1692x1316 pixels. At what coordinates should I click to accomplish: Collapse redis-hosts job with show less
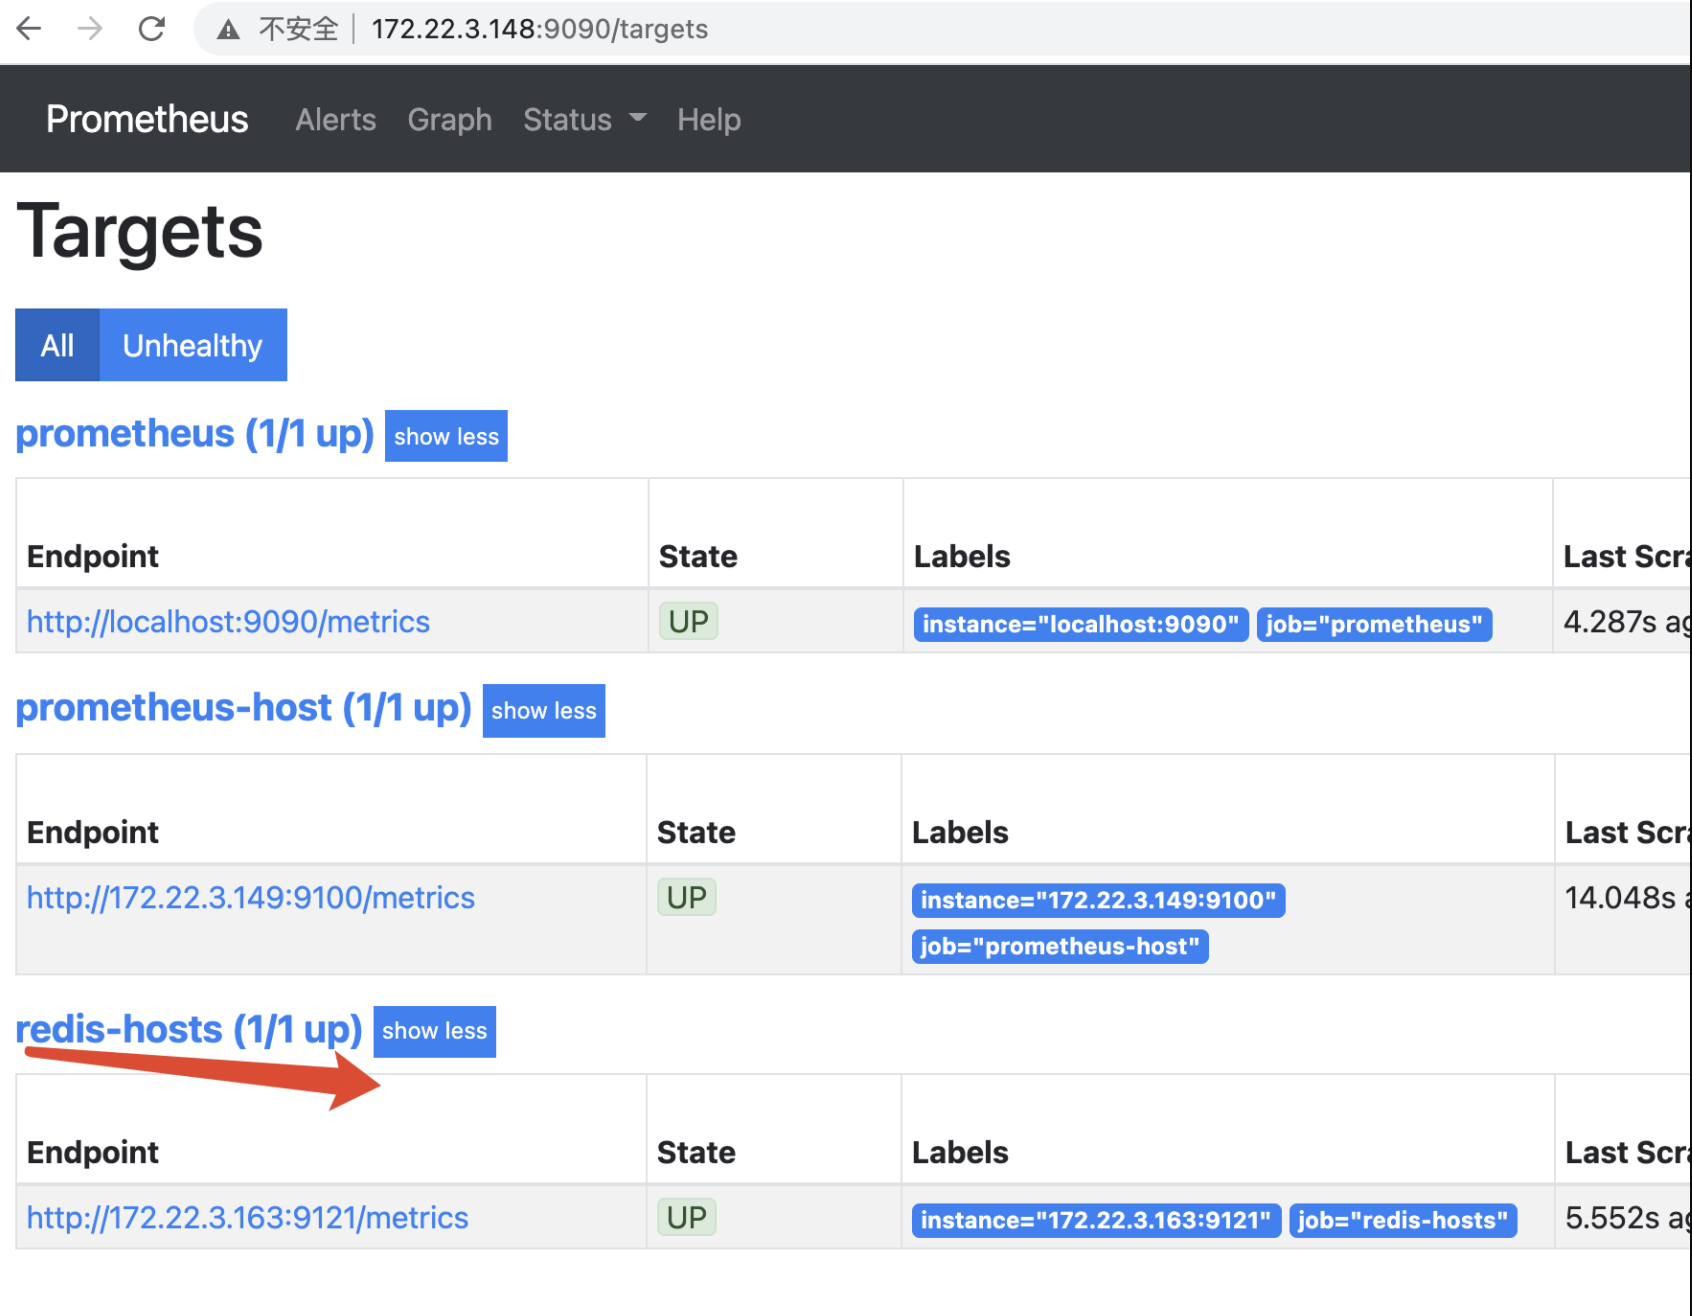click(434, 1031)
